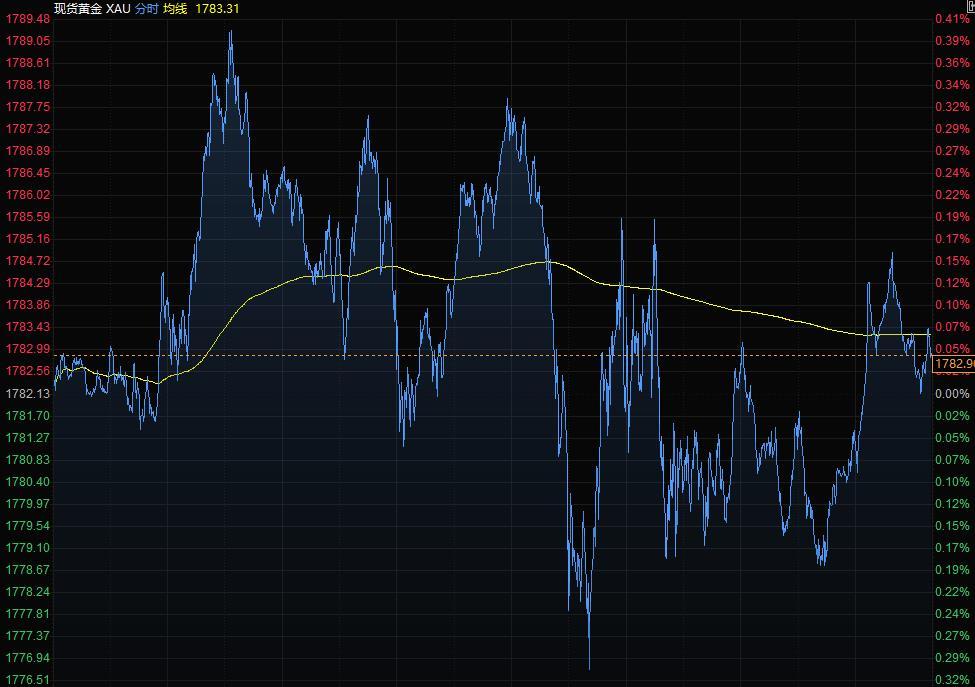Click the 1789.48 top price axis label
The width and height of the screenshot is (975, 687).
point(28,19)
